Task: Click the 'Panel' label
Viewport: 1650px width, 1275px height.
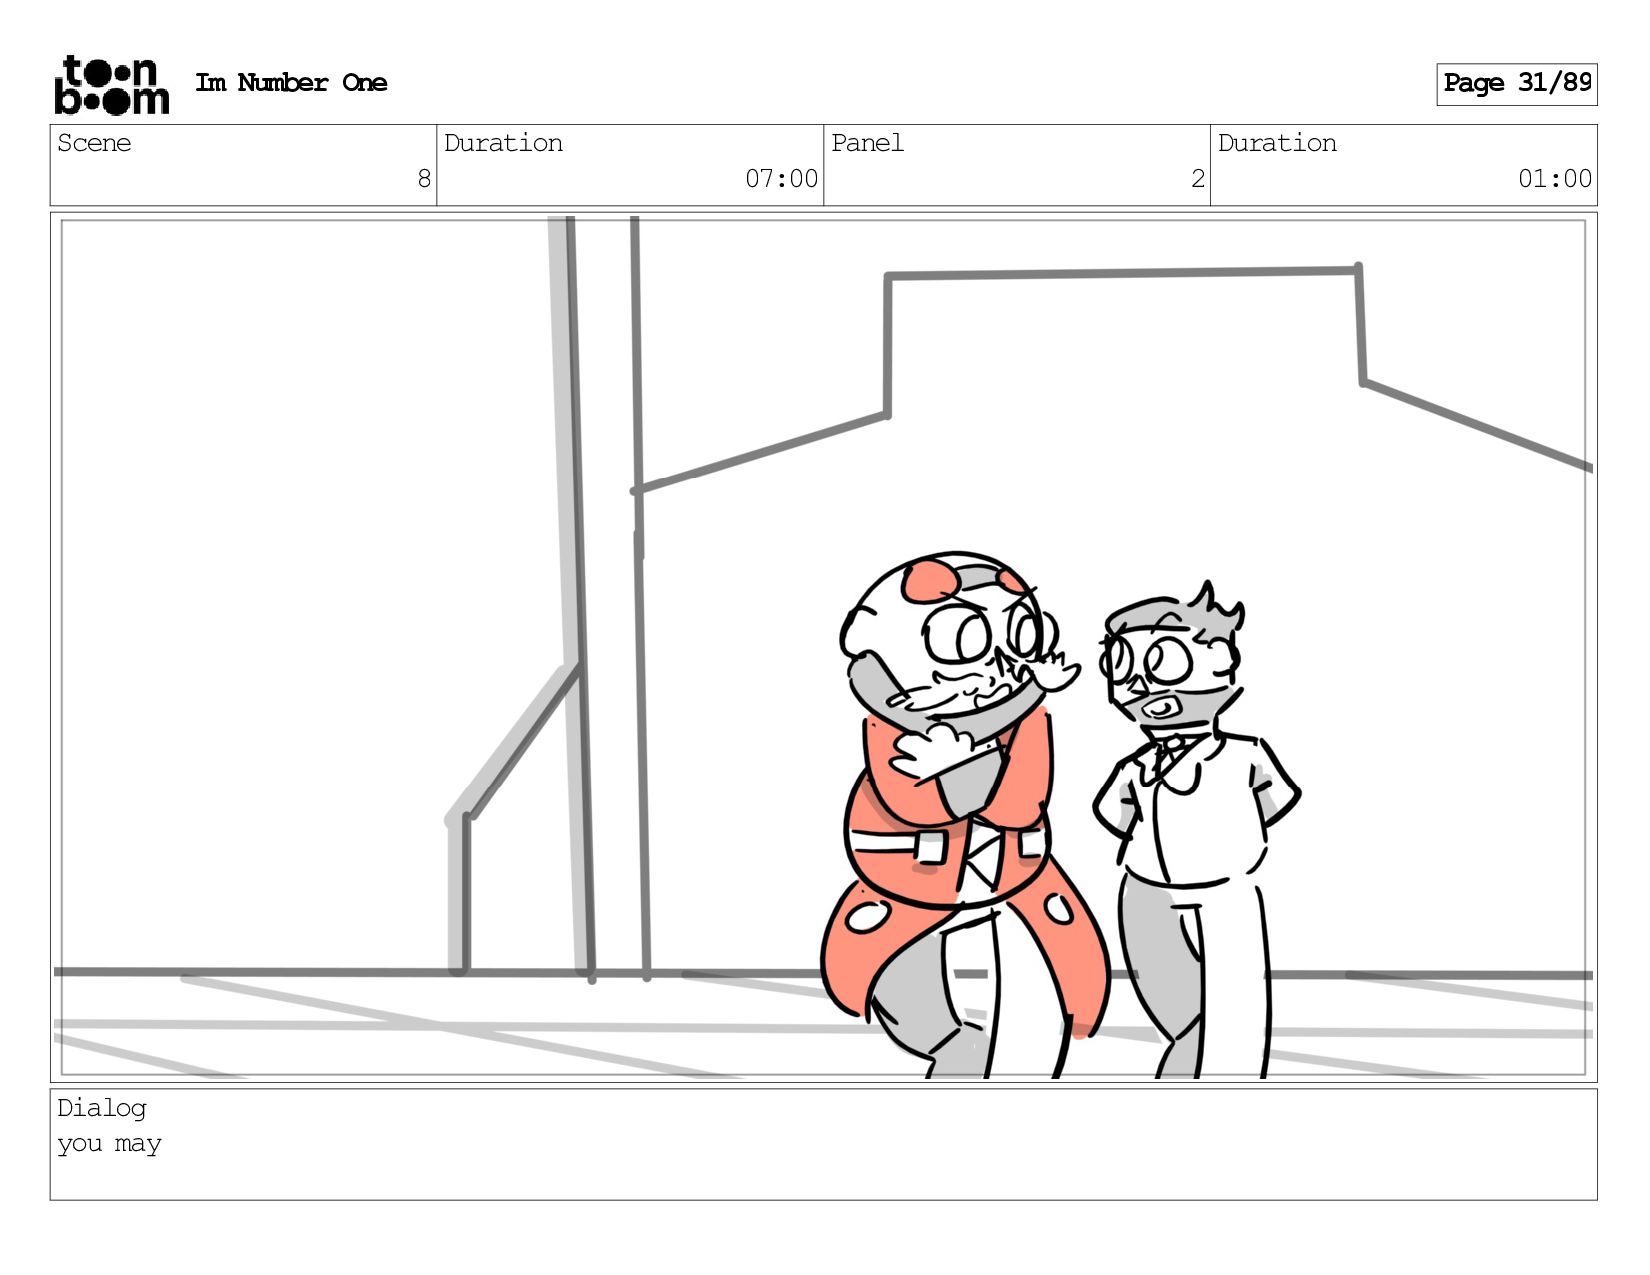Action: [867, 143]
